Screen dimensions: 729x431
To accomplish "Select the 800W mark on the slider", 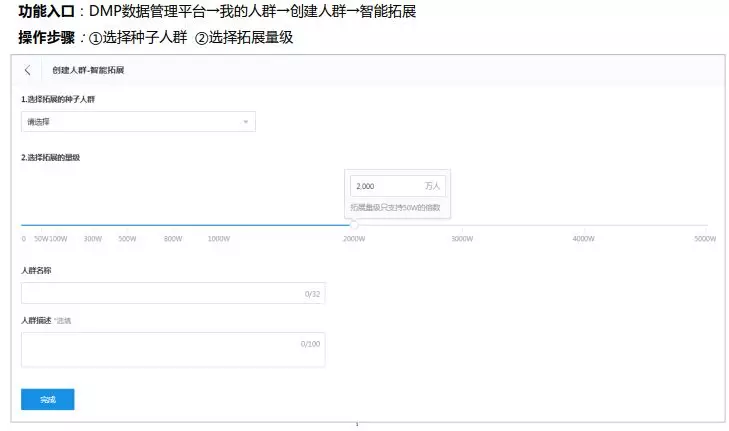I will point(173,239).
